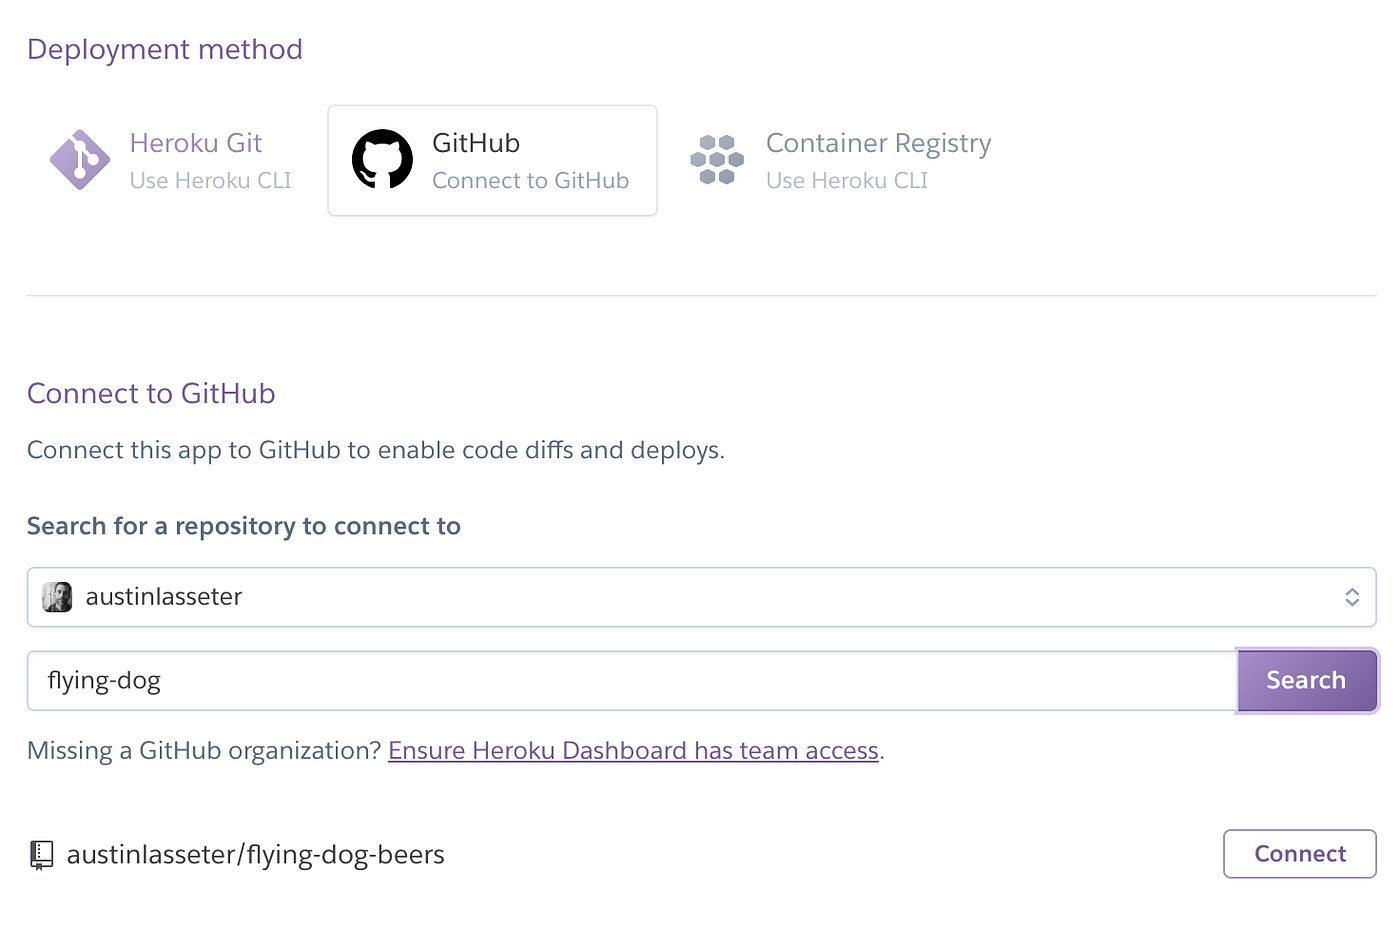This screenshot has width=1400, height=926.
Task: Click the Search button
Action: (1307, 680)
